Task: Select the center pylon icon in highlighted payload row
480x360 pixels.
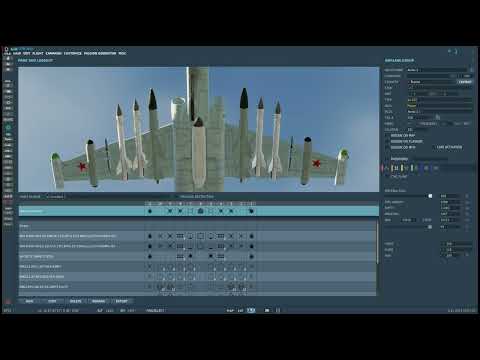Action: point(200,211)
